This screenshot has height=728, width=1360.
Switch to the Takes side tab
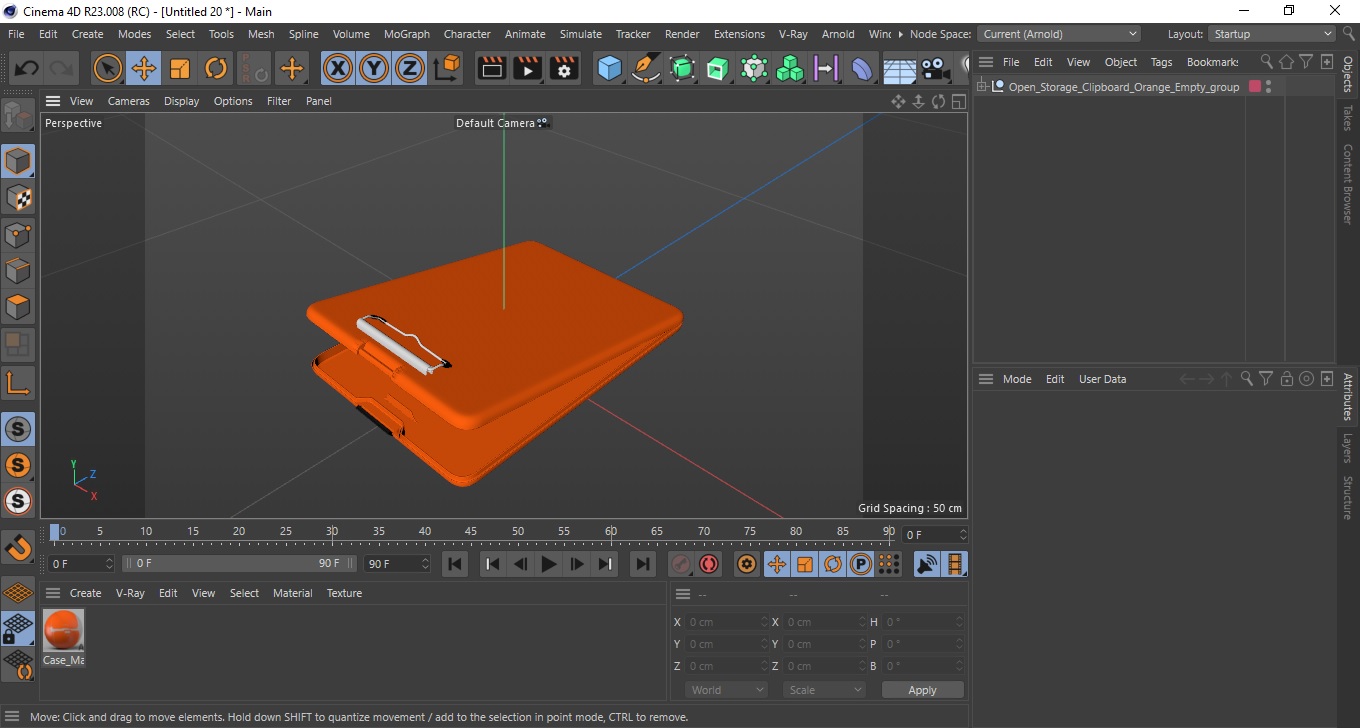click(1348, 118)
